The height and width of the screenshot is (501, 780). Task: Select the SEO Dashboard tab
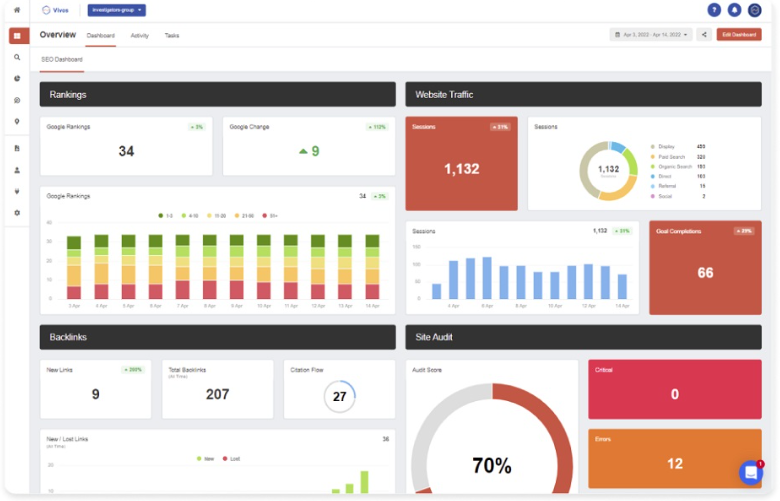click(x=62, y=60)
